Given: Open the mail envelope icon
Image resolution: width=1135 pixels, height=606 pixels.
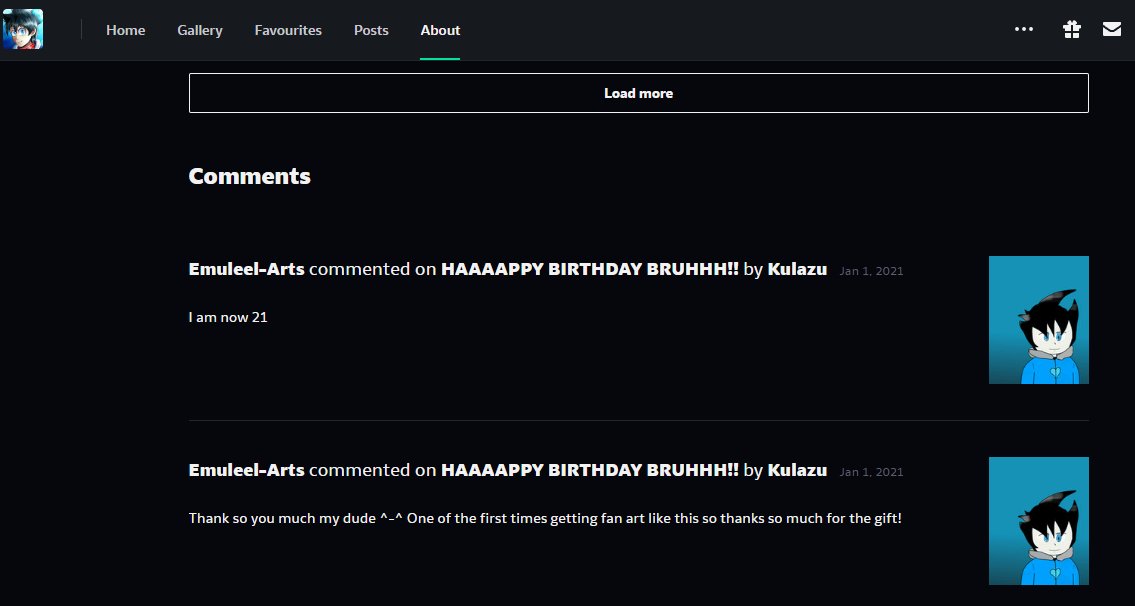Looking at the screenshot, I should [1112, 29].
